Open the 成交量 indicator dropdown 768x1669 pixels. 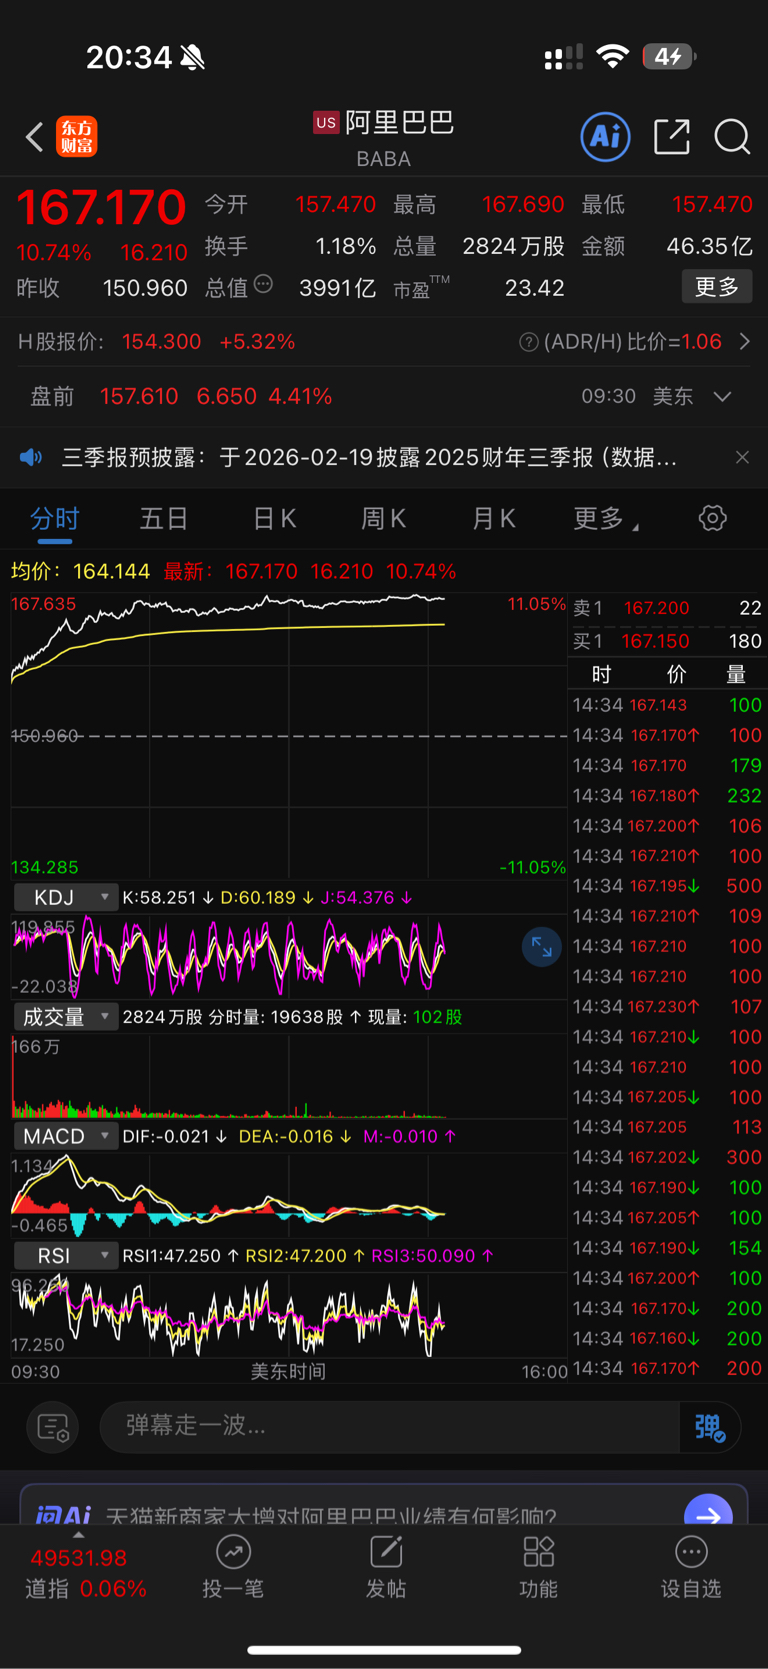(65, 1017)
